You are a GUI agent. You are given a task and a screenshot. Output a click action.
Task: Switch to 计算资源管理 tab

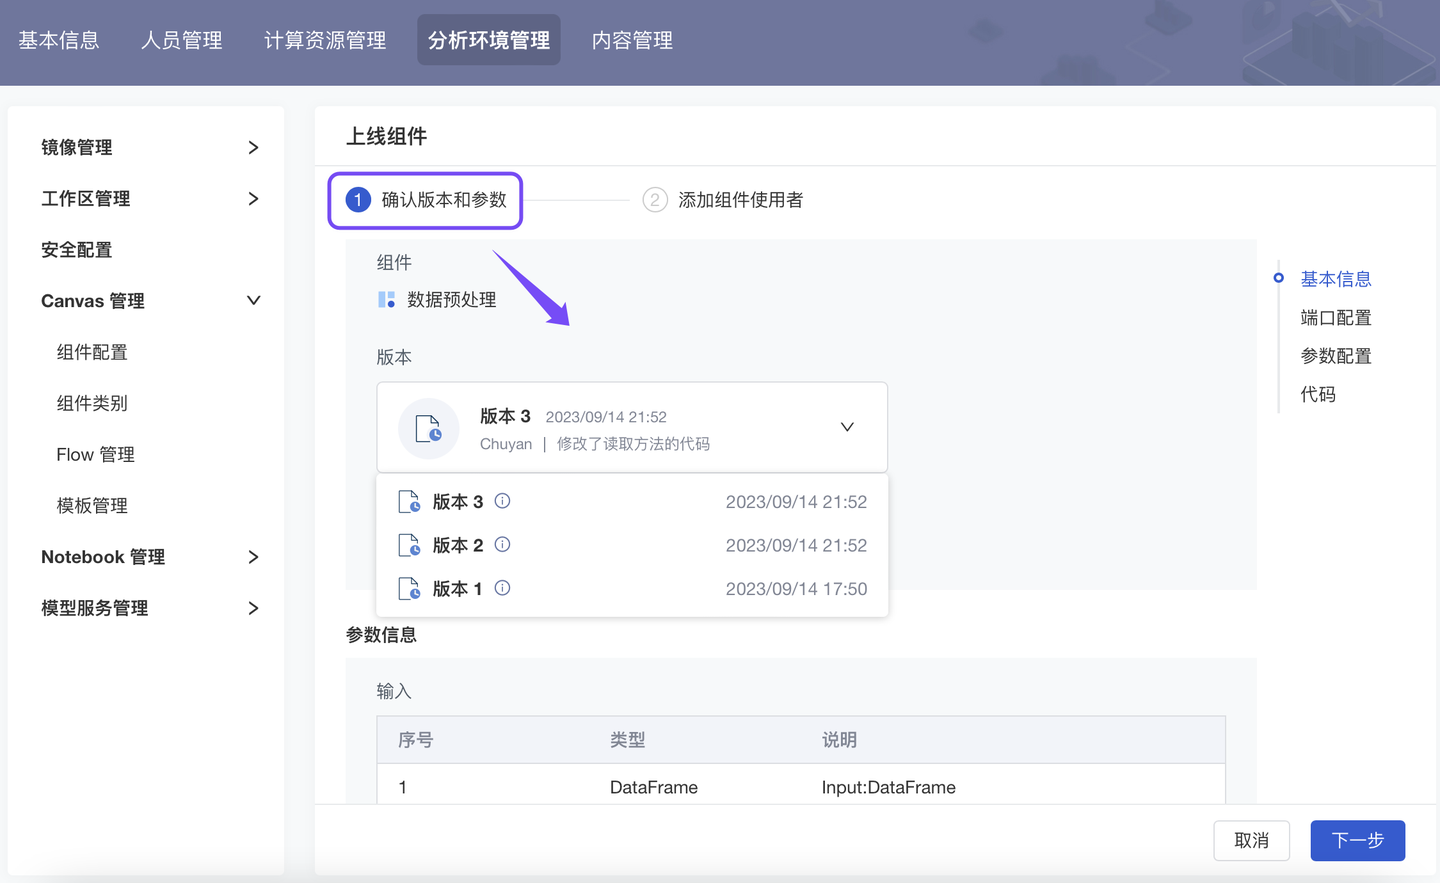click(325, 40)
